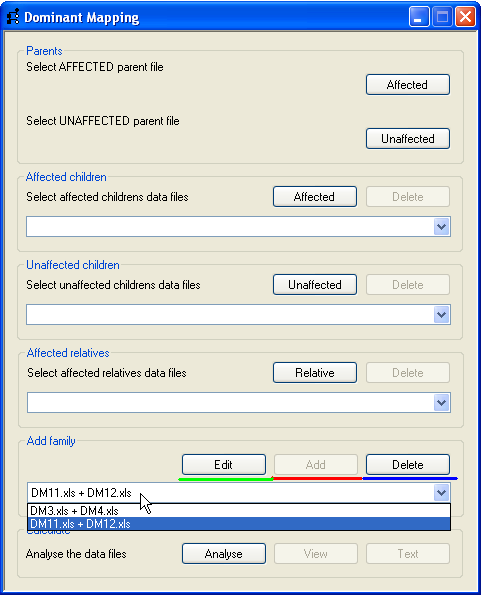The width and height of the screenshot is (482, 596).
Task: Select DM11.xls + DM12.xls highlighted list entry
Action: pyautogui.click(x=239, y=523)
